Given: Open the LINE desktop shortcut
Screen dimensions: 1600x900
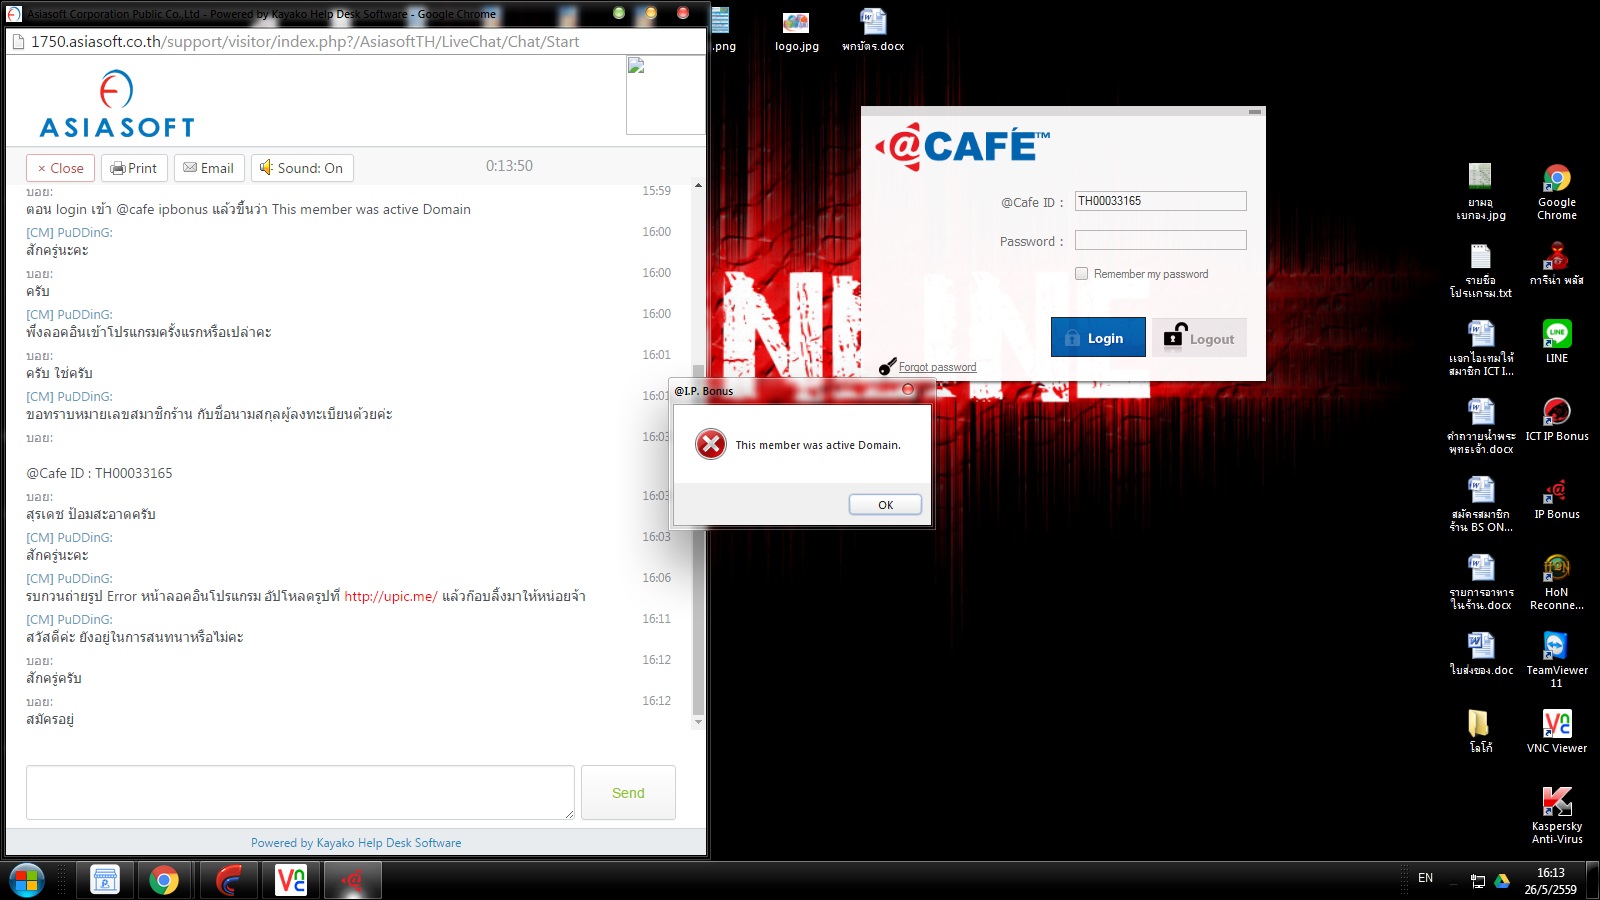Looking at the screenshot, I should click(1557, 341).
